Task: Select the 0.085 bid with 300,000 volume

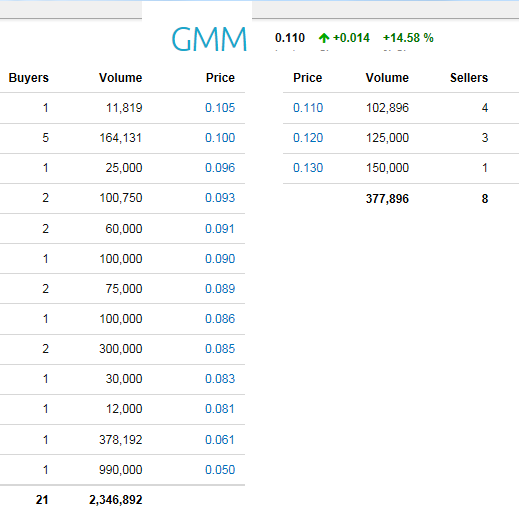Action: click(x=220, y=349)
